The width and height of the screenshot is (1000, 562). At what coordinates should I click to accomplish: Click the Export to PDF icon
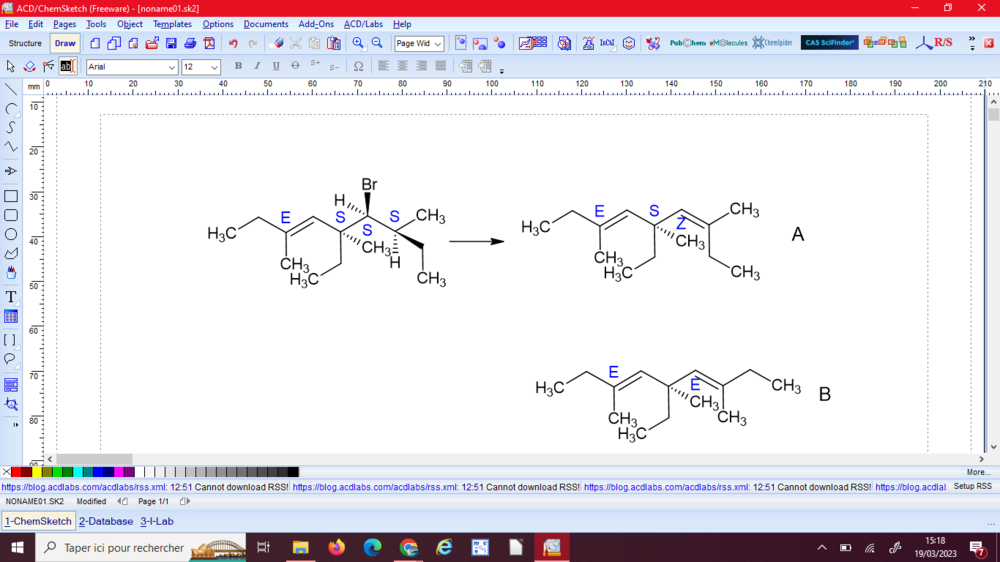pyautogui.click(x=209, y=43)
